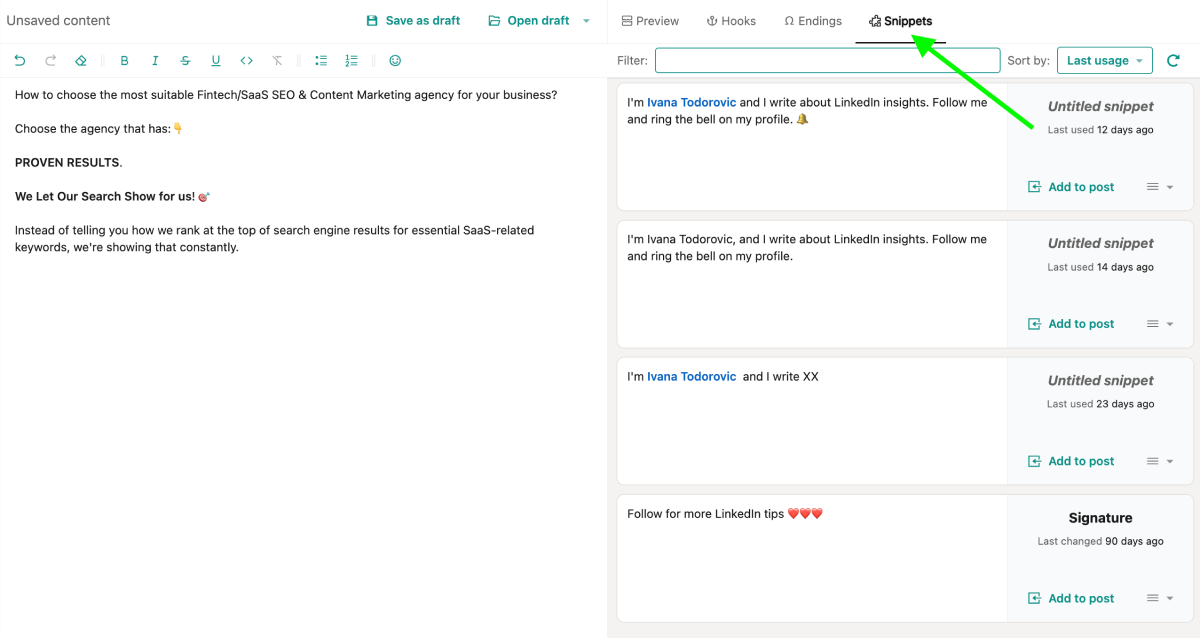
Task: Open the options menu for the Signature snippet
Action: coord(1159,598)
